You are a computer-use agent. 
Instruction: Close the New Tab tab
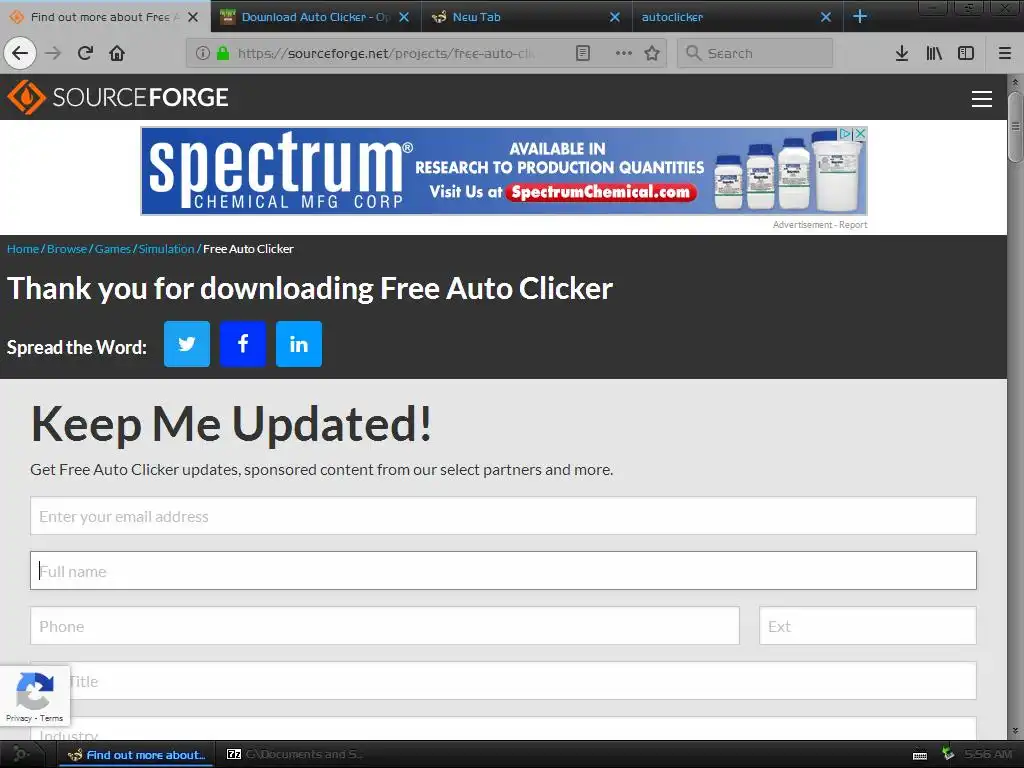pyautogui.click(x=615, y=17)
